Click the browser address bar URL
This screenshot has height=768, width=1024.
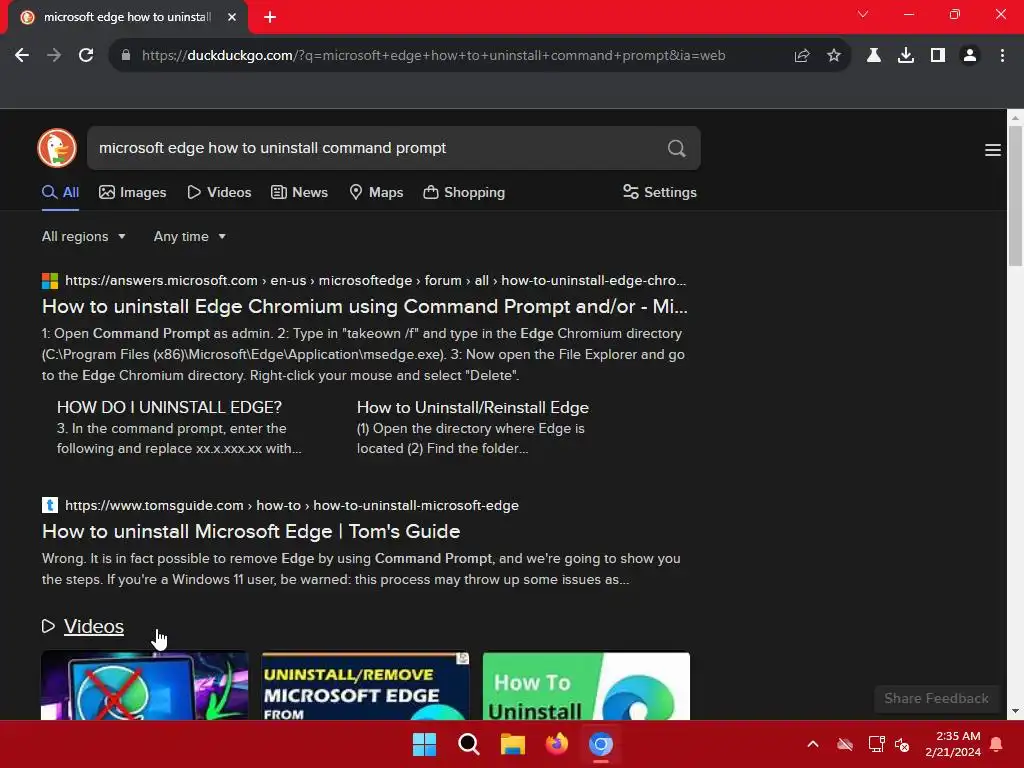click(x=434, y=56)
